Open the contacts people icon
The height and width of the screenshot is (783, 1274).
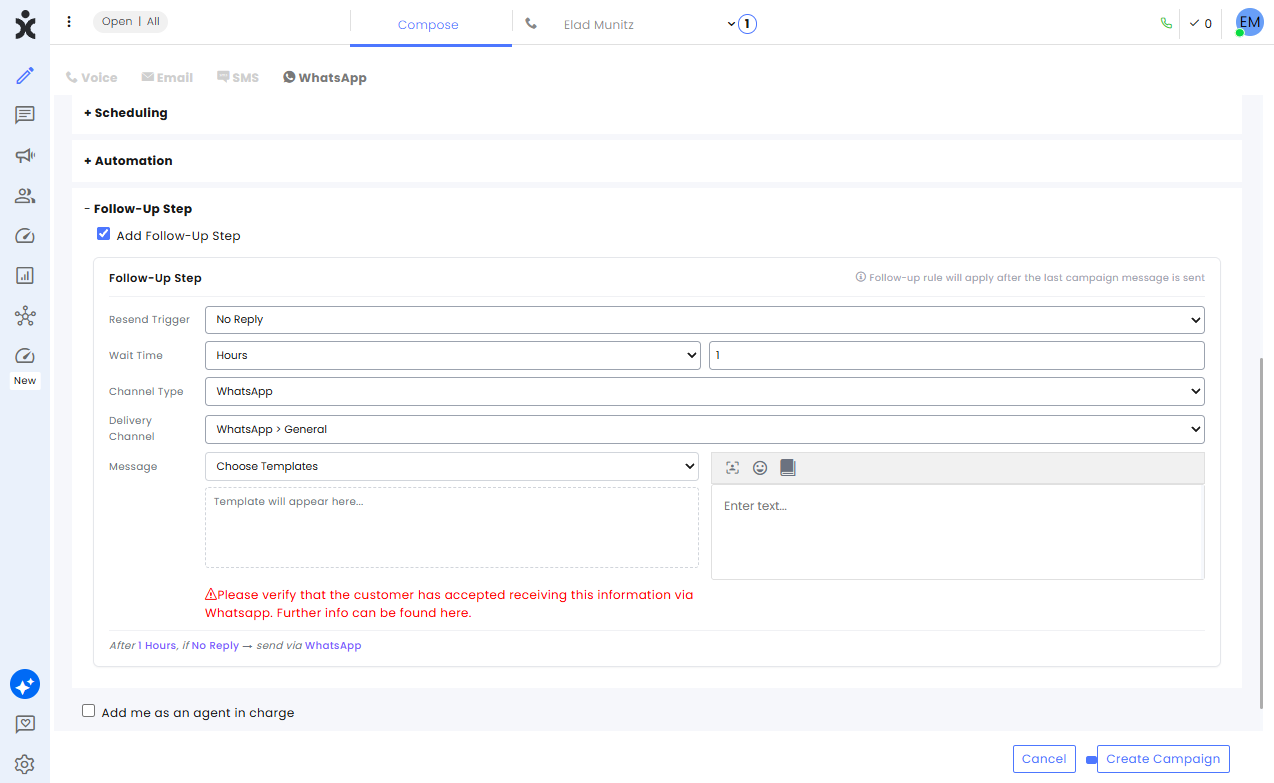(x=25, y=196)
